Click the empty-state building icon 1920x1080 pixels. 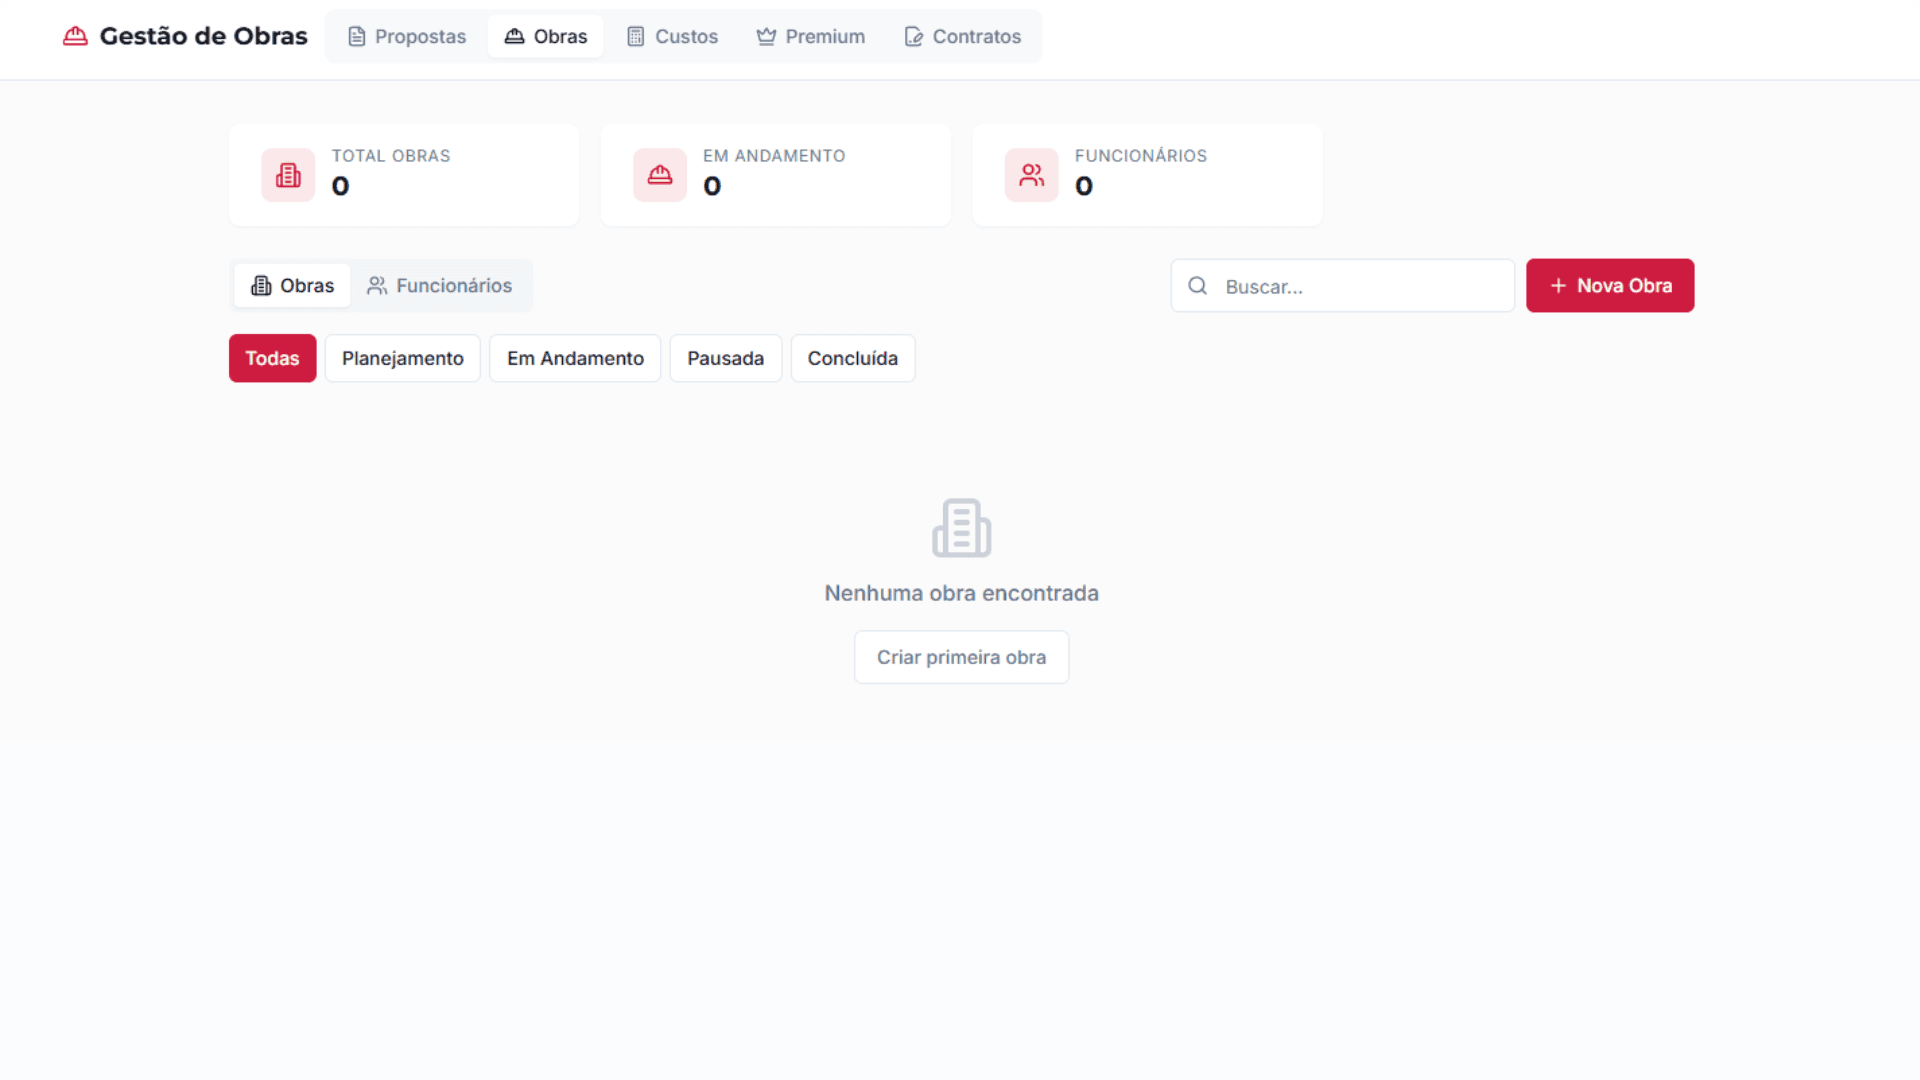pyautogui.click(x=962, y=528)
